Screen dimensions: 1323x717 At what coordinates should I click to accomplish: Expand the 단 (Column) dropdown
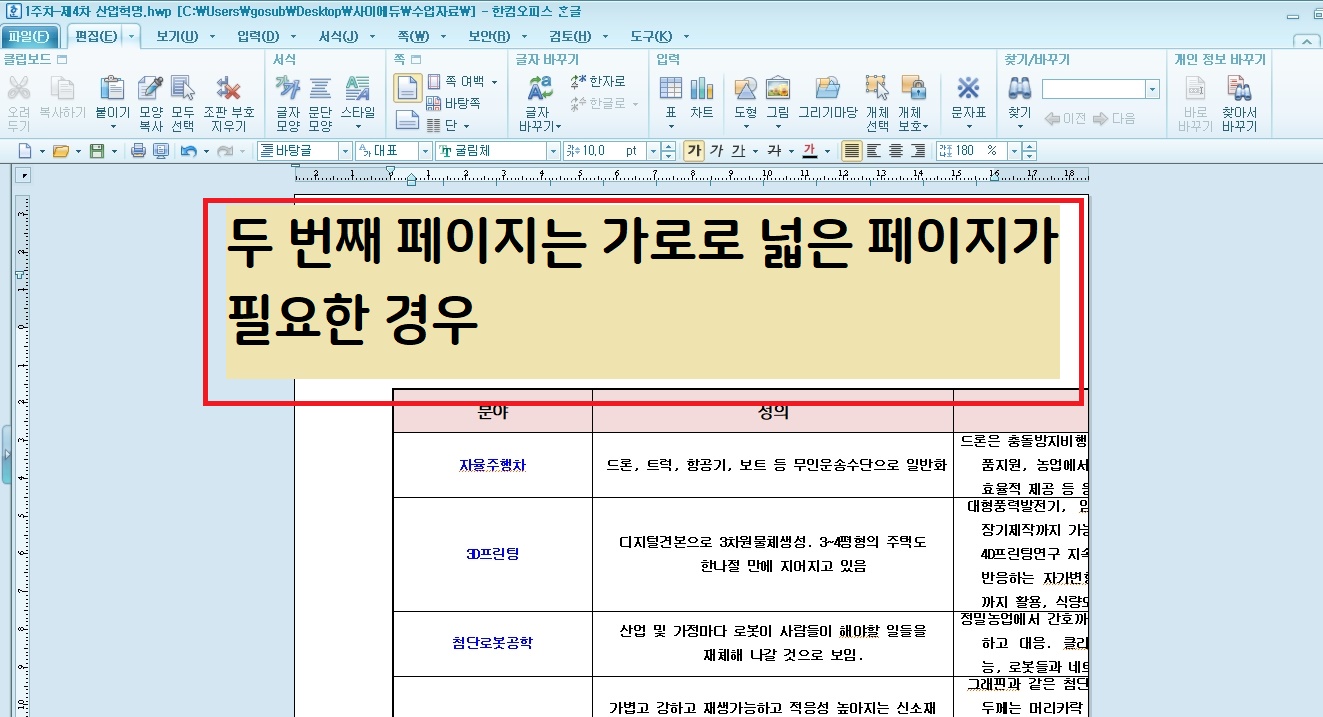(x=466, y=126)
